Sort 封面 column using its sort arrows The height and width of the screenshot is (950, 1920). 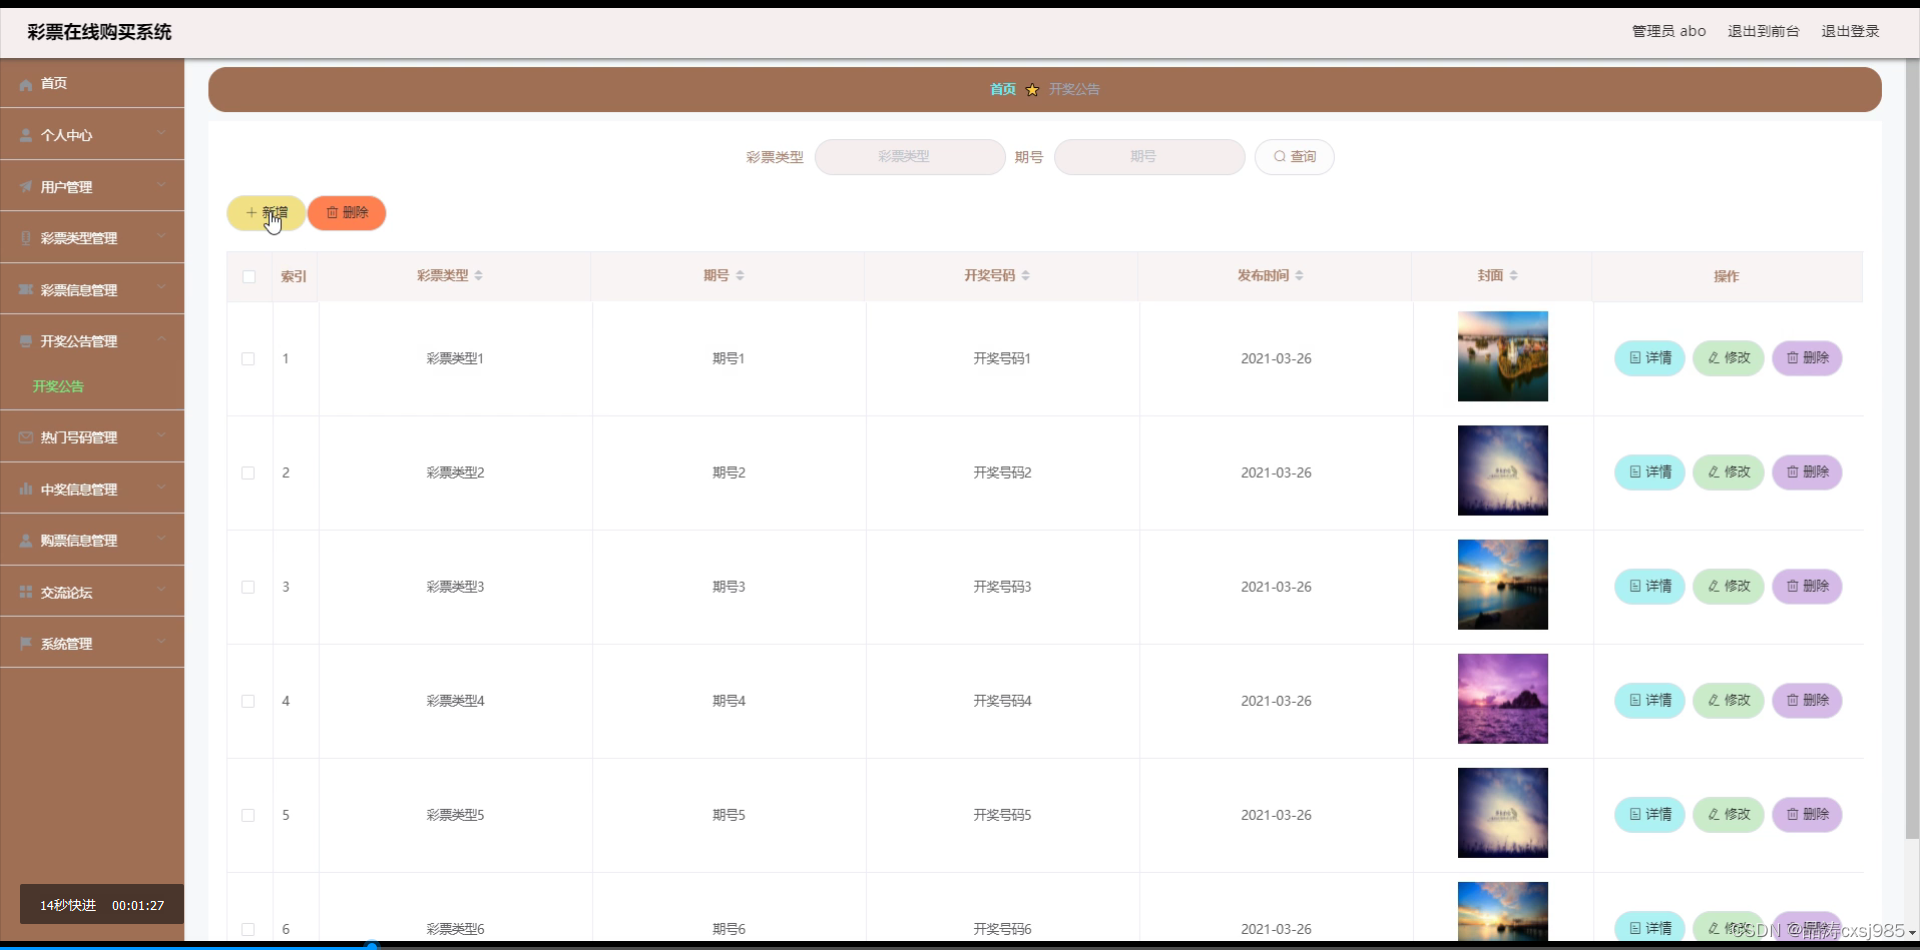[1514, 276]
